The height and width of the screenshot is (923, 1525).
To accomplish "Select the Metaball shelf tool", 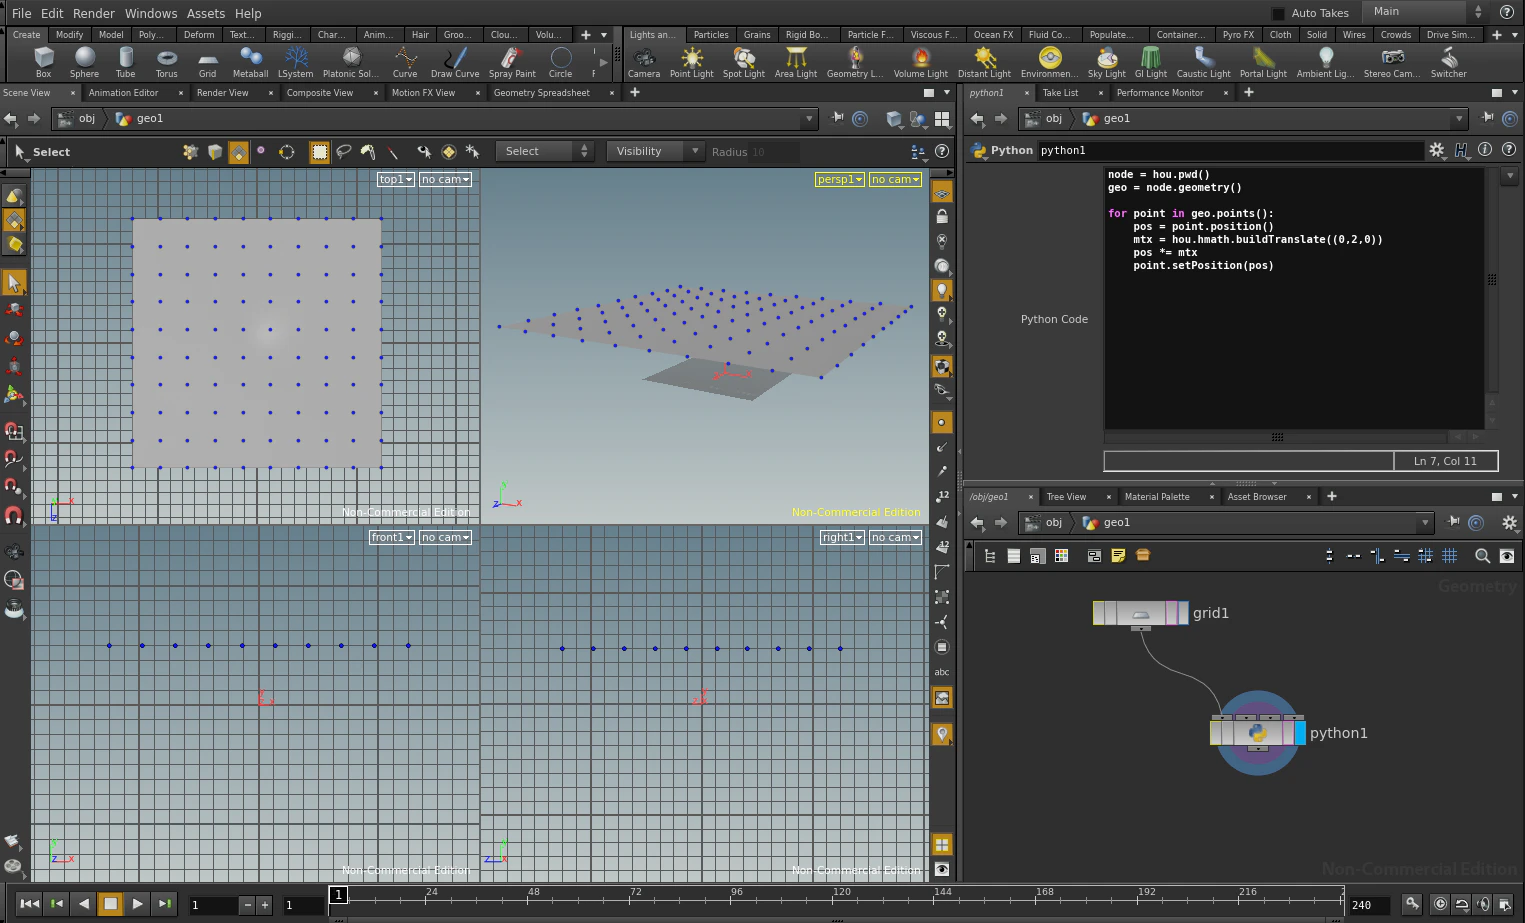I will pyautogui.click(x=250, y=62).
